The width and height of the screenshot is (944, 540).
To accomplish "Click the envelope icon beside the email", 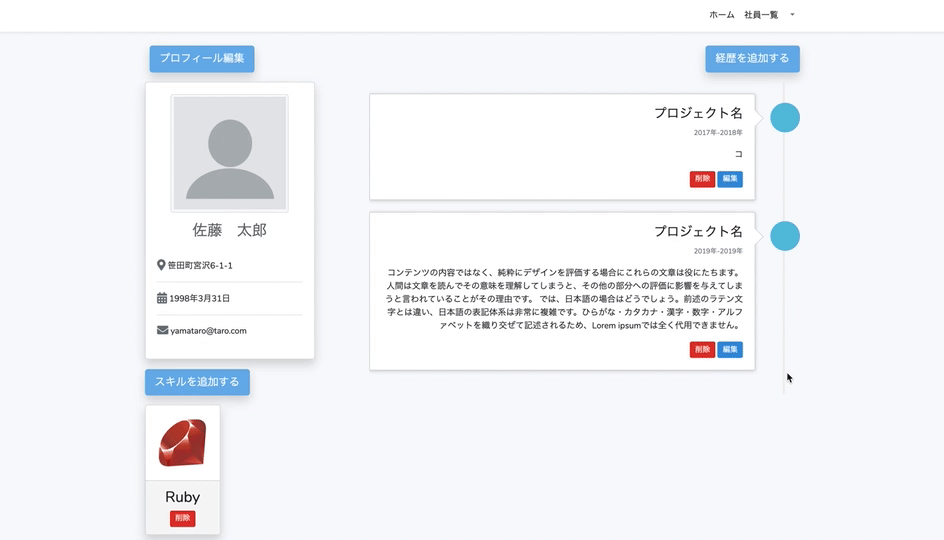I will pyautogui.click(x=162, y=330).
